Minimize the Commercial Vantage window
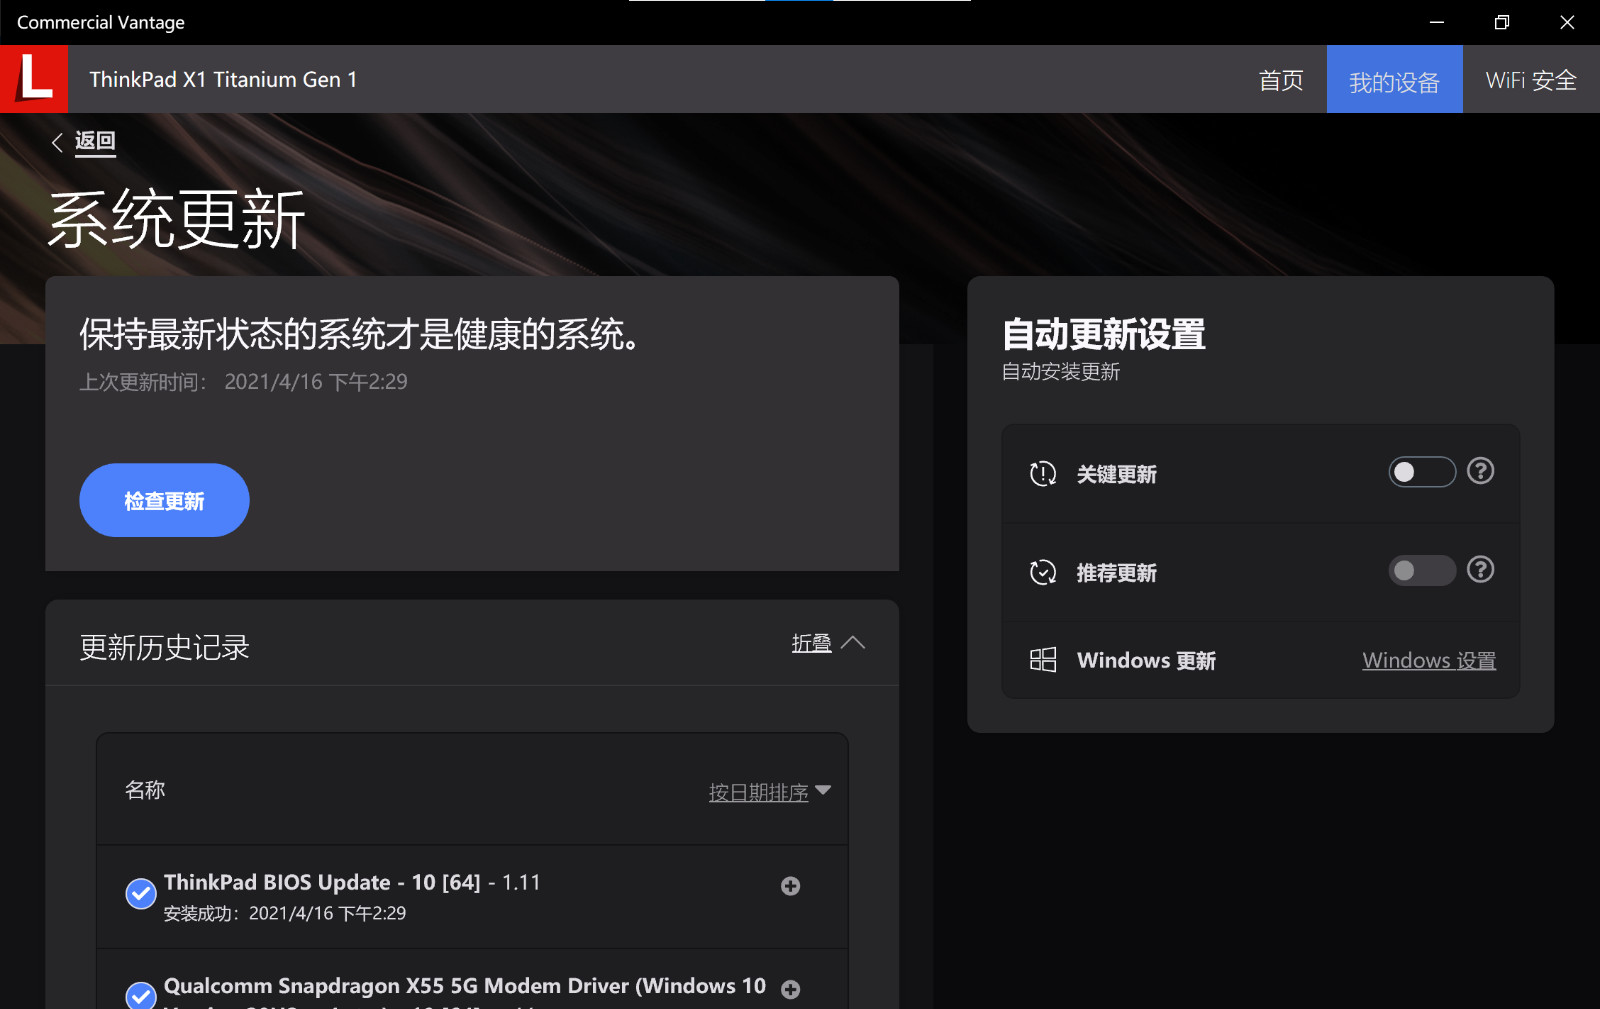This screenshot has height=1009, width=1600. coord(1437,22)
